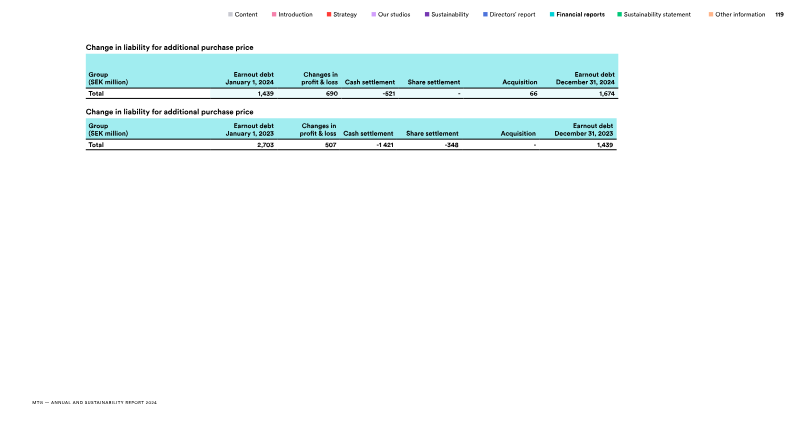Click the lilac Our studios square marker
Image resolution: width=800 pixels, height=426 pixels.
tap(373, 15)
